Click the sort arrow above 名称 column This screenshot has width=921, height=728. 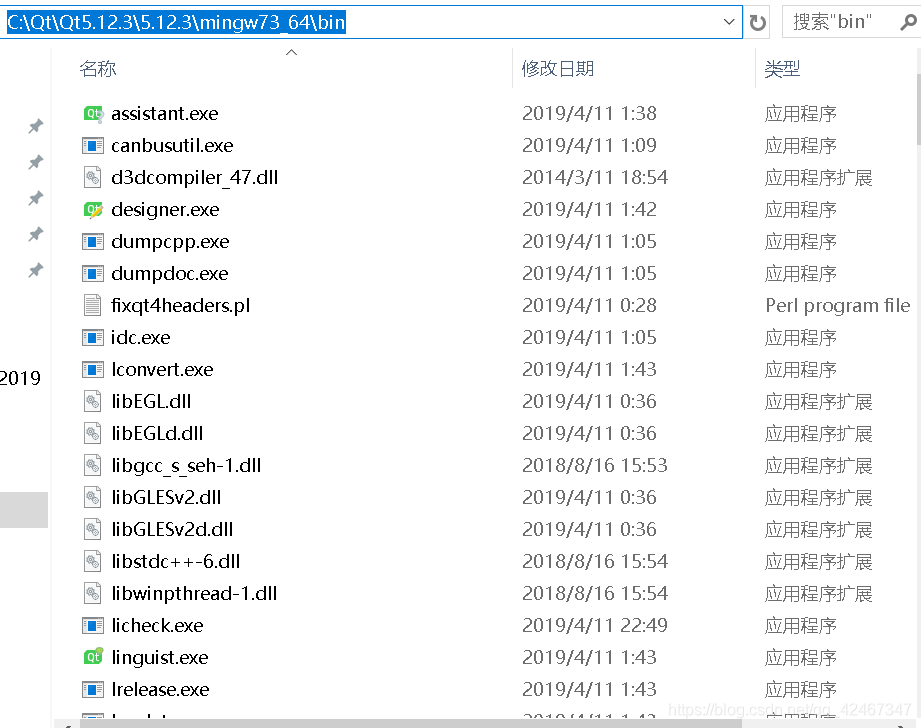[x=291, y=52]
